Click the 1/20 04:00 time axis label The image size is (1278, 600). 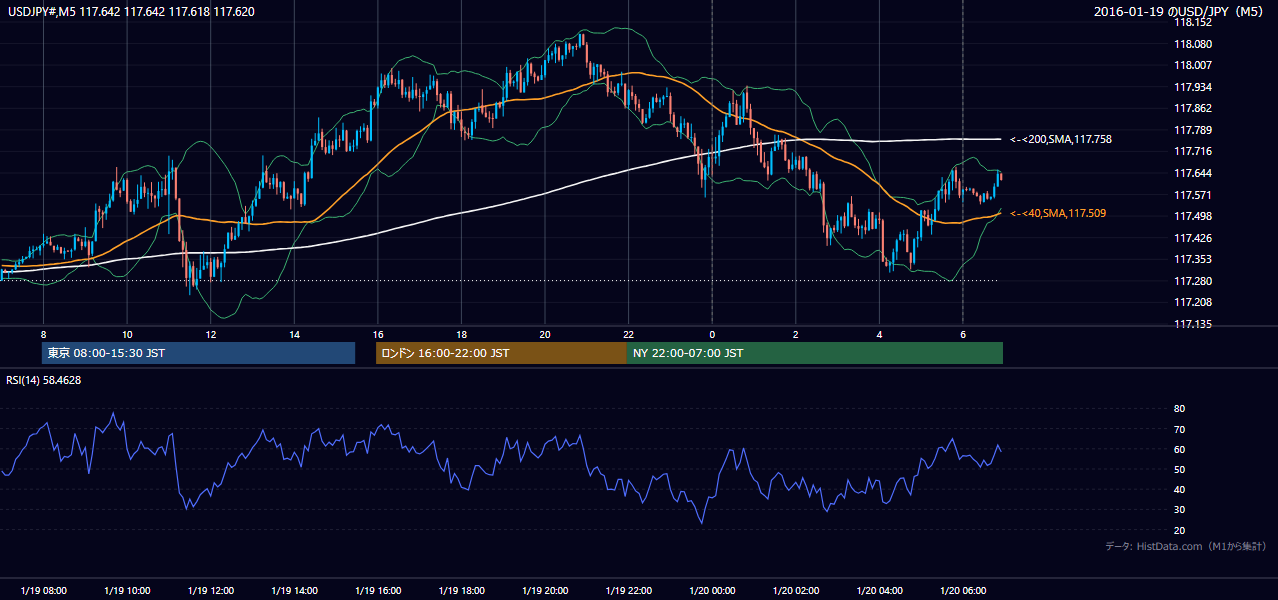pyautogui.click(x=879, y=590)
